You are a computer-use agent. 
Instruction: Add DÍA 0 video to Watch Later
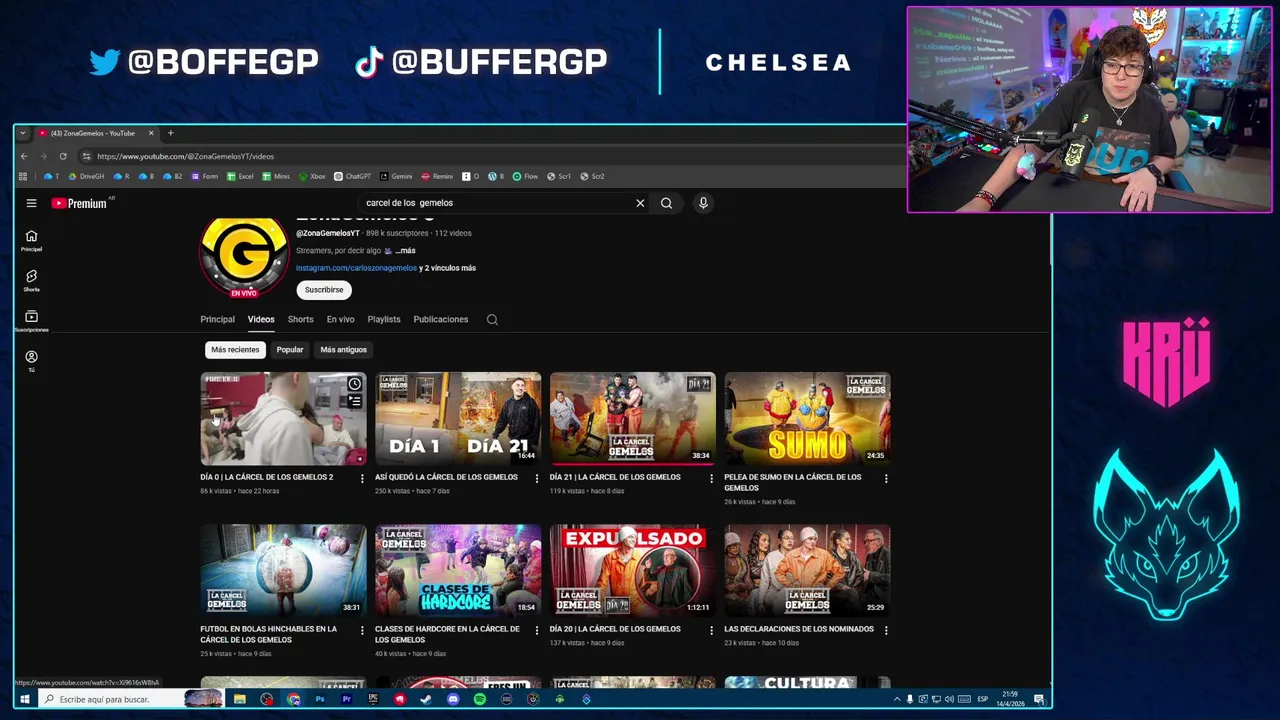(354, 384)
